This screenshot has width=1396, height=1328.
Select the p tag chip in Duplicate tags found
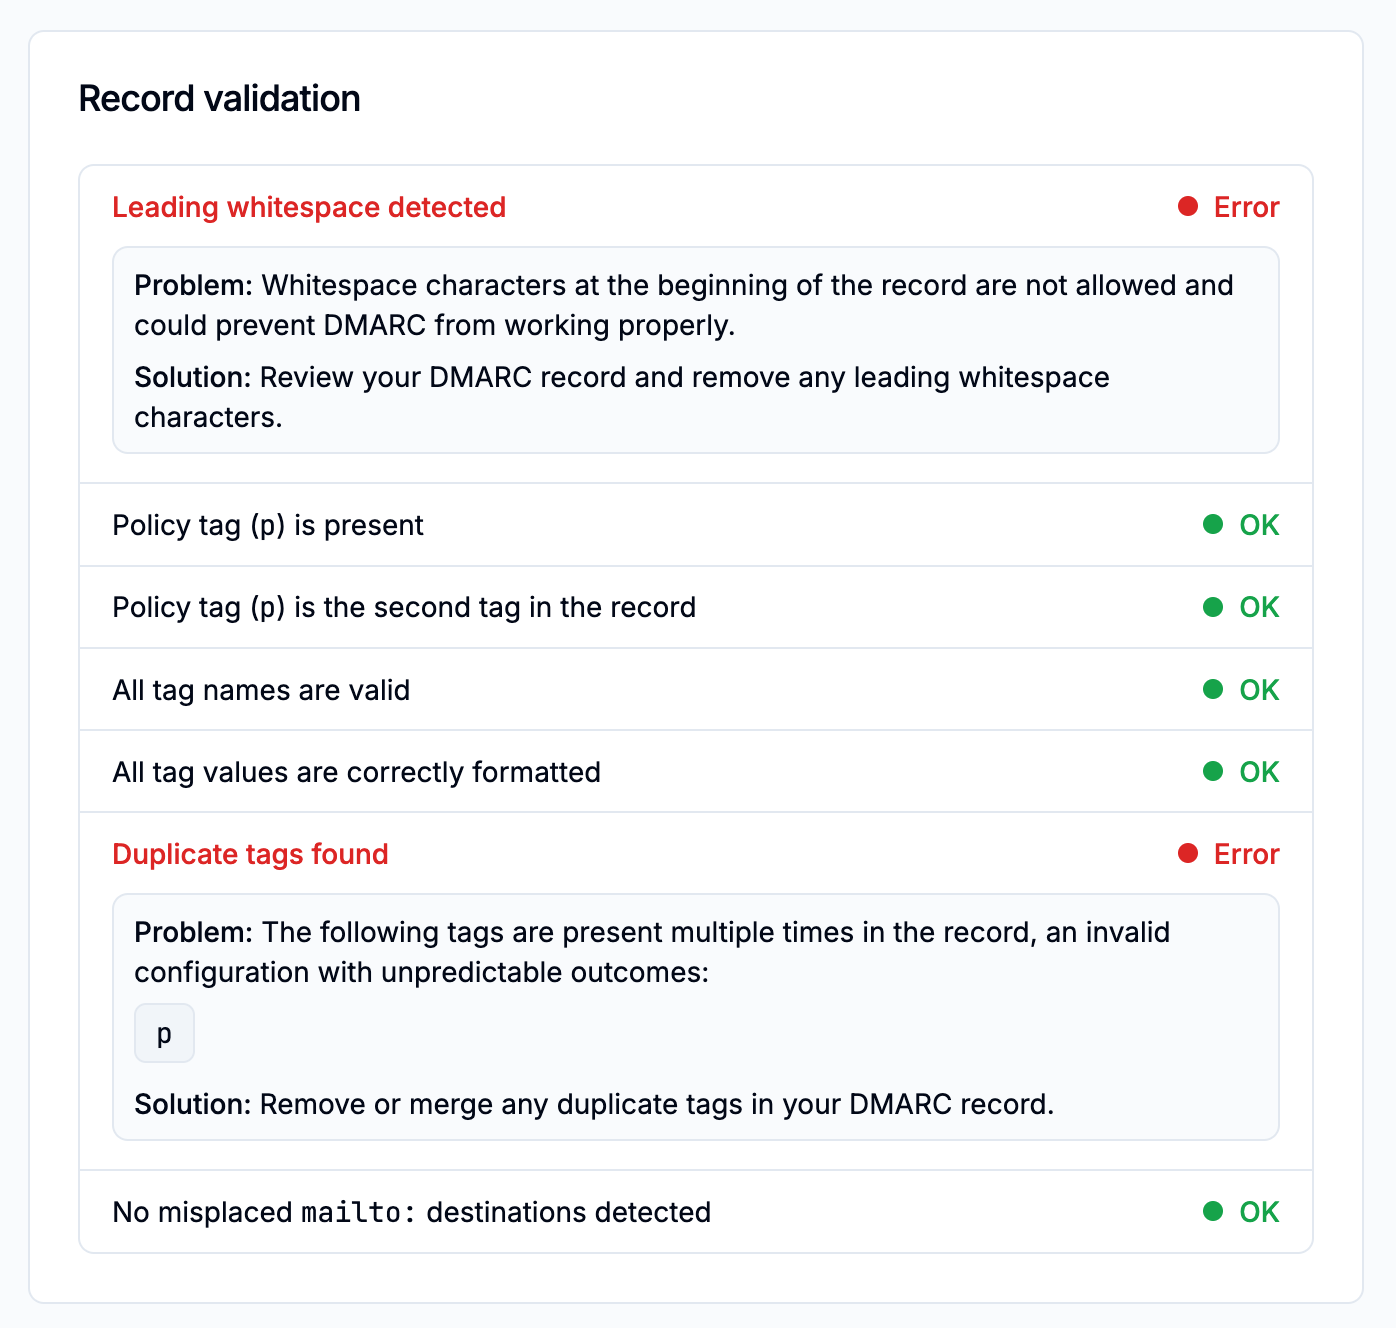pyautogui.click(x=164, y=1032)
